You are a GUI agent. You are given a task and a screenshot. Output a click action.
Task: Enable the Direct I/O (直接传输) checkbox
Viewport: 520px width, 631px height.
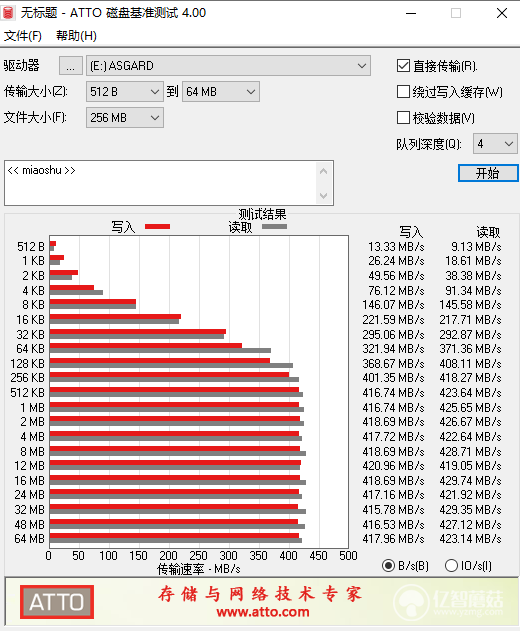click(x=403, y=66)
